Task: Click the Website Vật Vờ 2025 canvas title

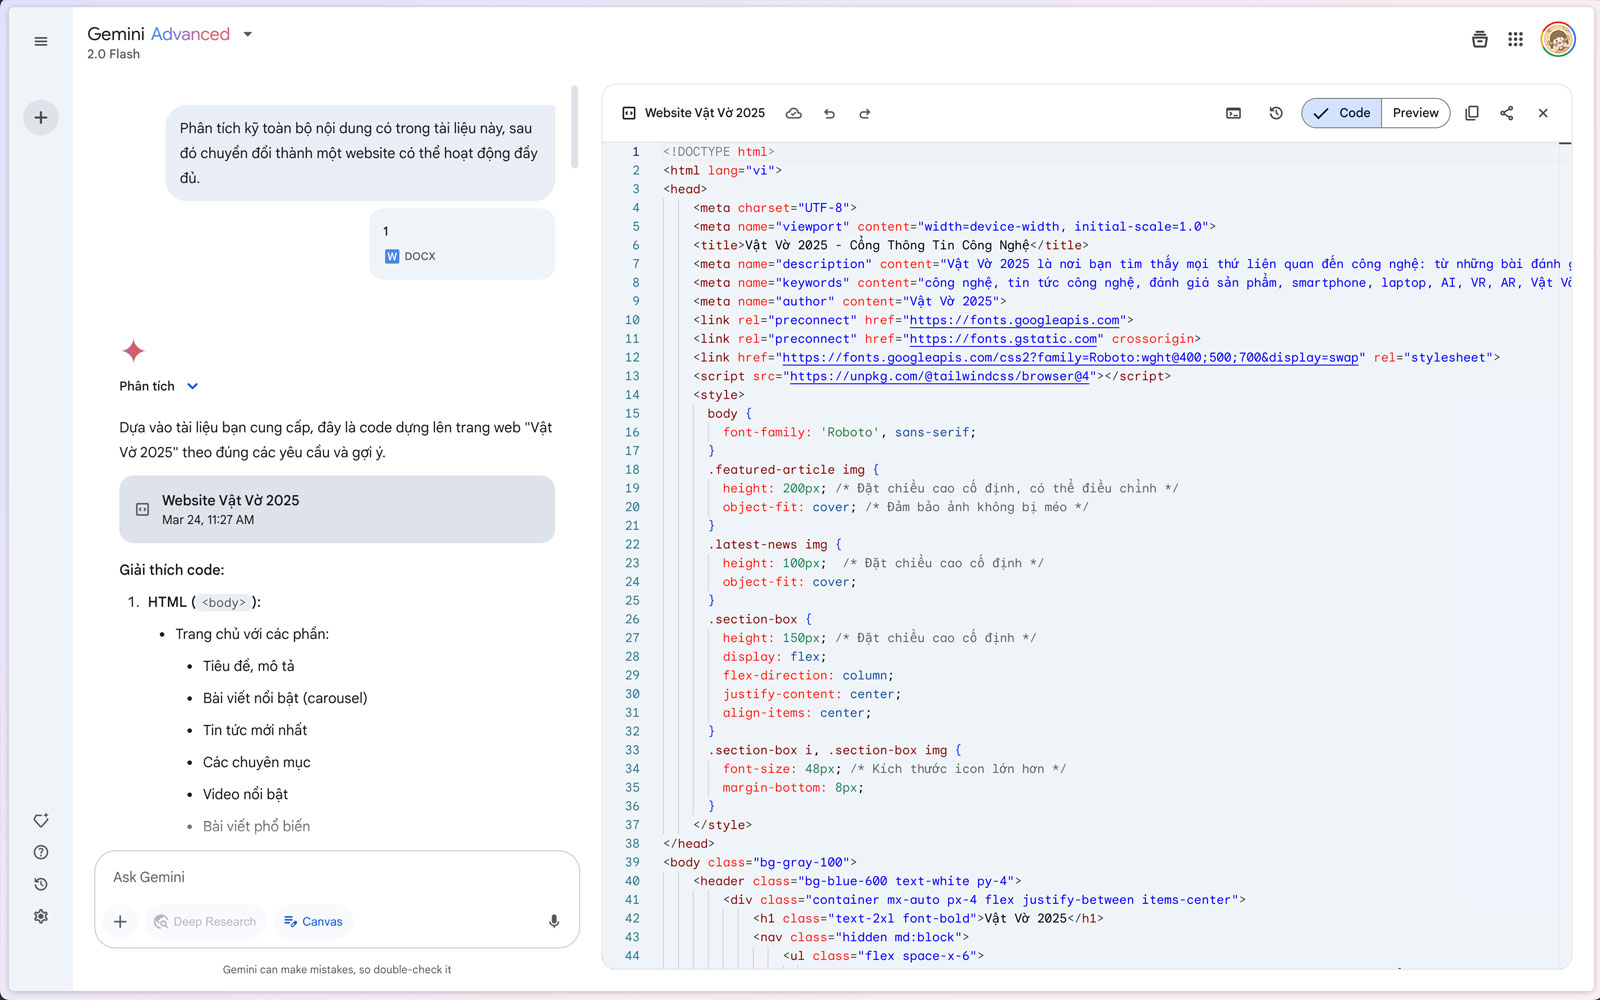Action: click(705, 113)
